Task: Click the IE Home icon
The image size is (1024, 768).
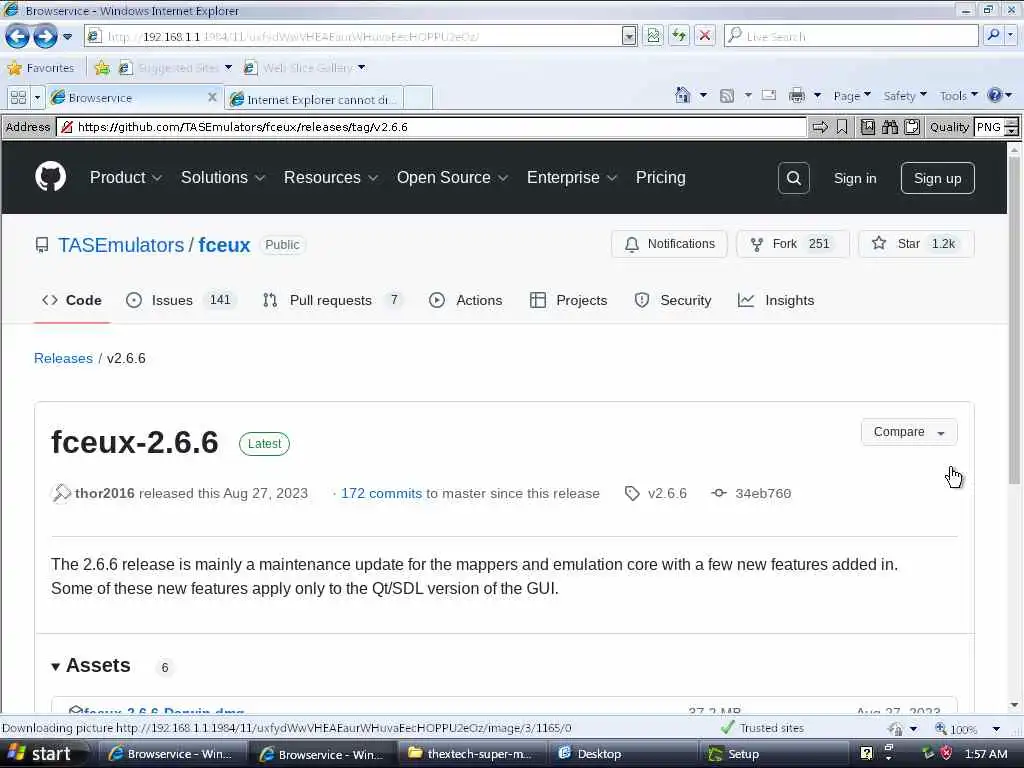Action: pos(682,96)
